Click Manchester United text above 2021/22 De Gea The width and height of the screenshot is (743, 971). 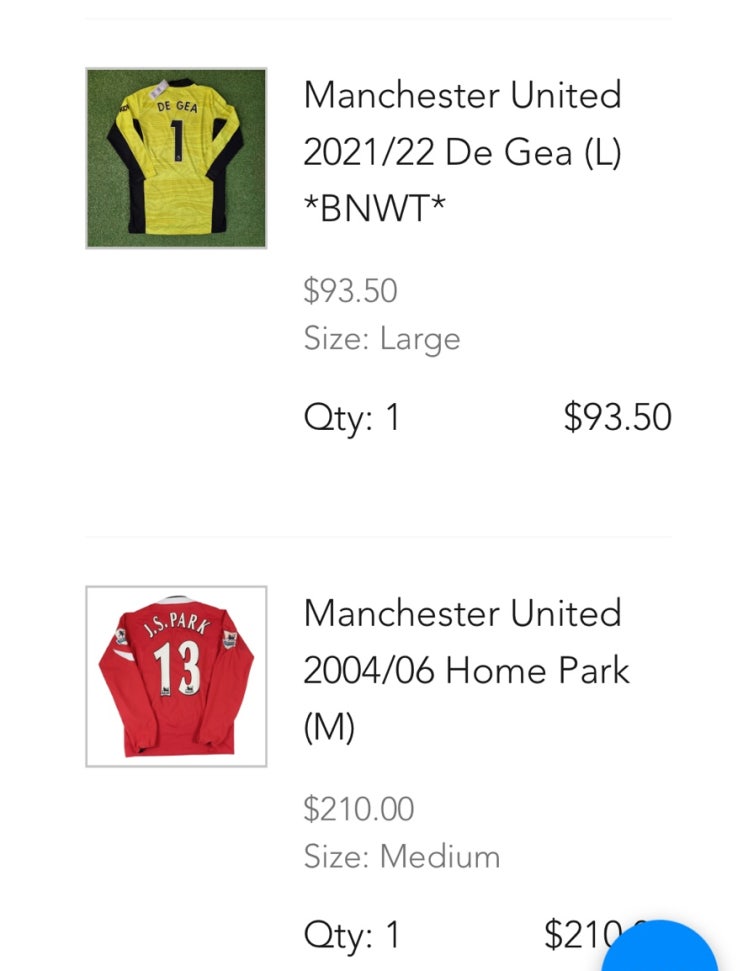[462, 95]
